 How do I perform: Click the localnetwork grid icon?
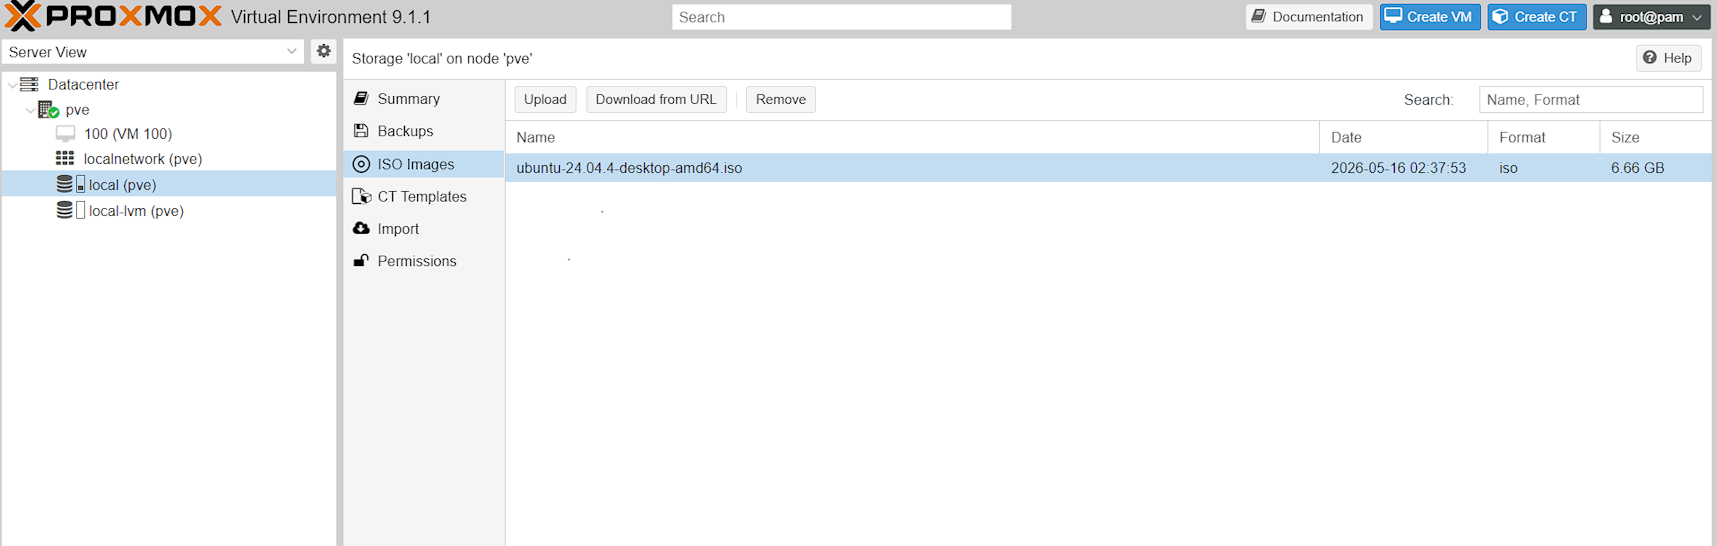65,158
